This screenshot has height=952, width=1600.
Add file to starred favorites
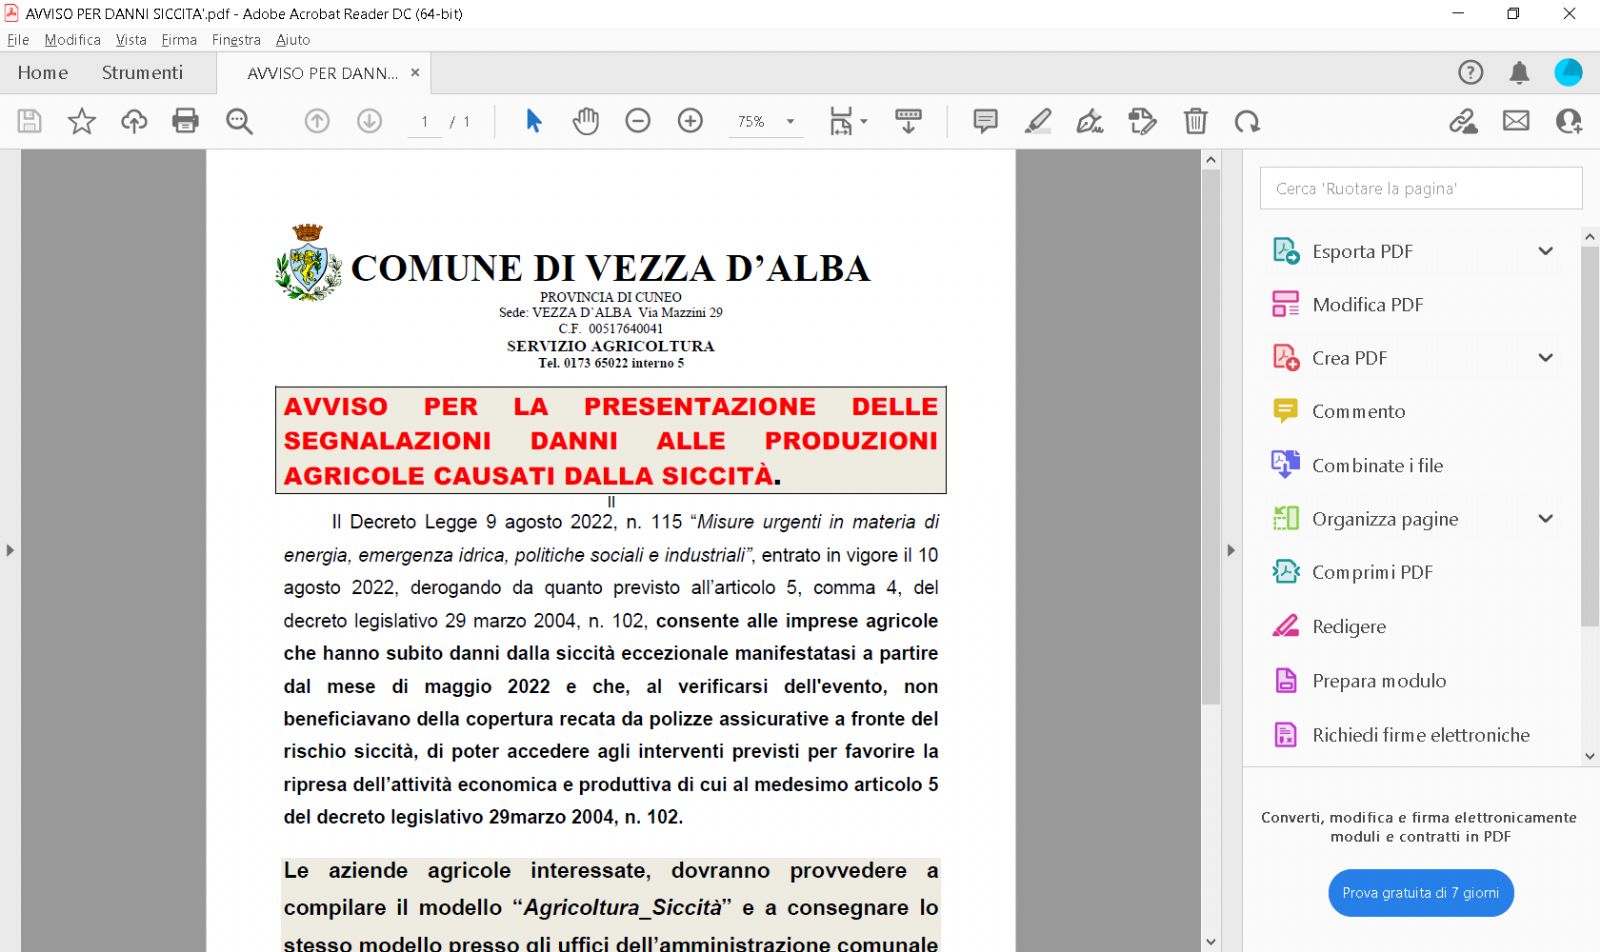pos(81,121)
